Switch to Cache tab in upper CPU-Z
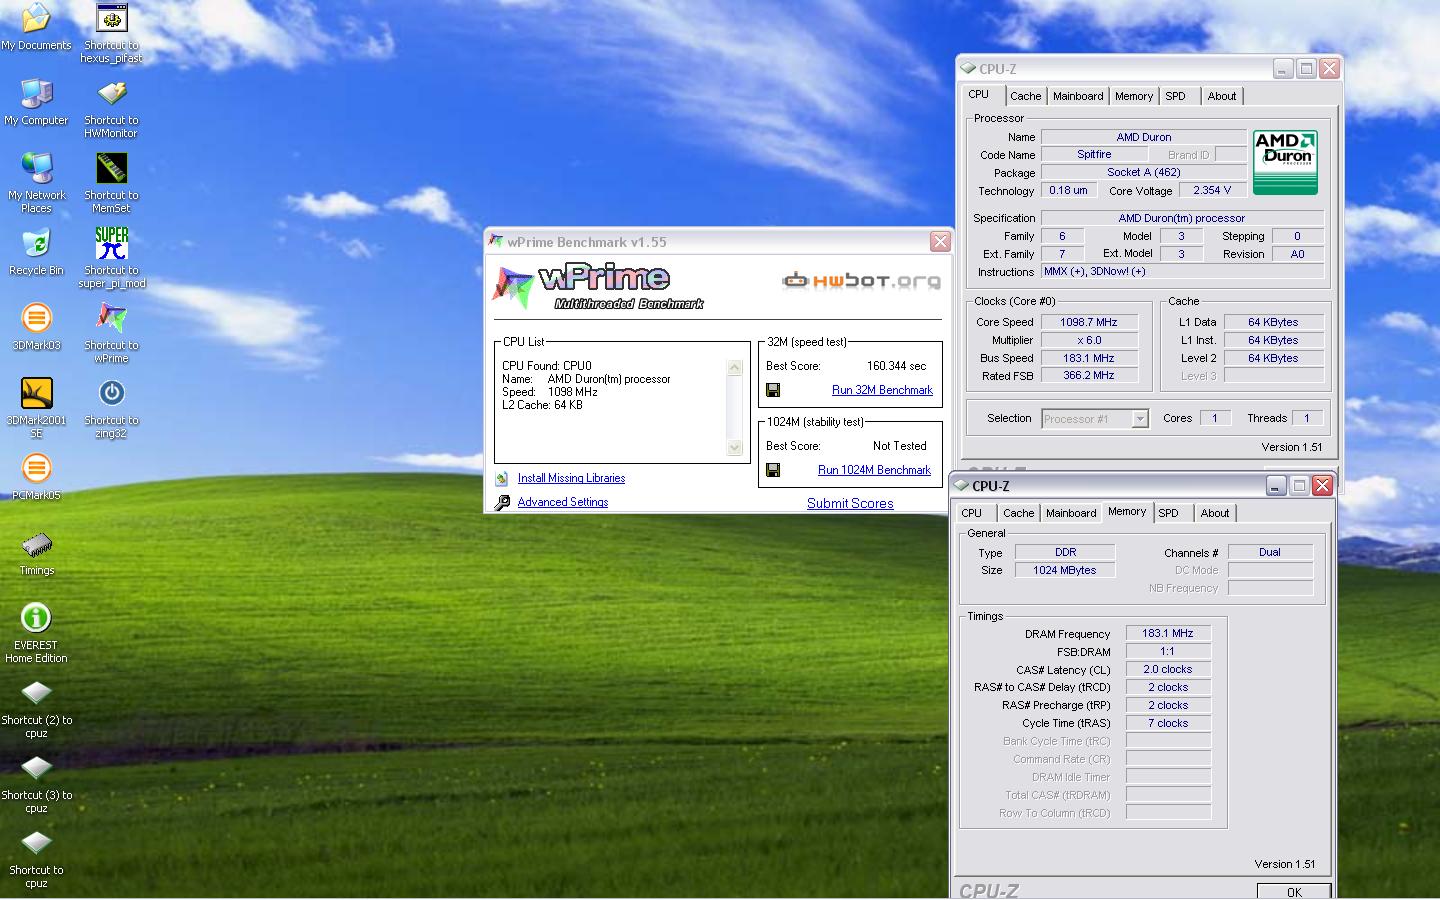This screenshot has height=900, width=1440. pyautogui.click(x=1025, y=96)
